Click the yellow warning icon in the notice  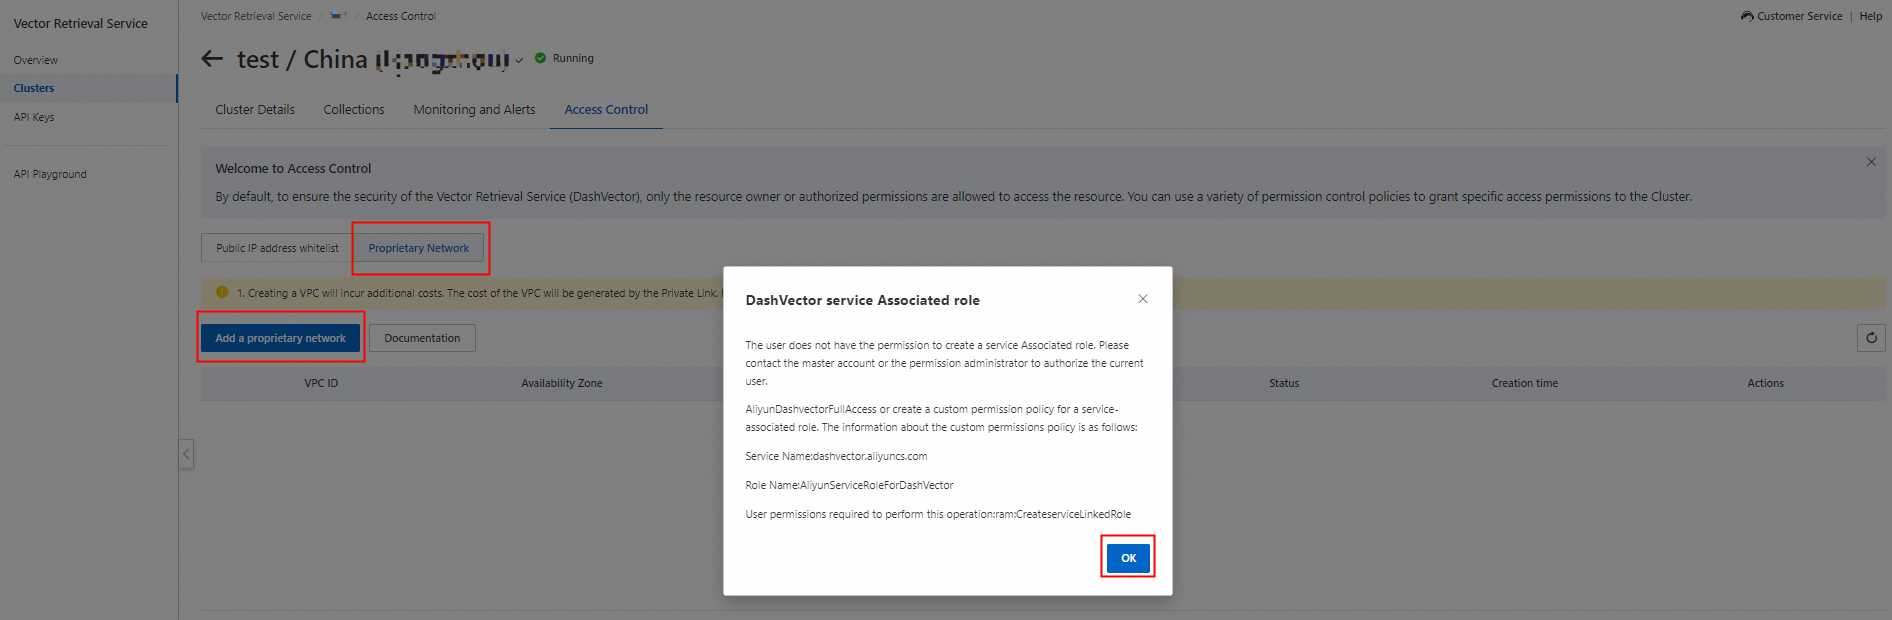pyautogui.click(x=222, y=292)
